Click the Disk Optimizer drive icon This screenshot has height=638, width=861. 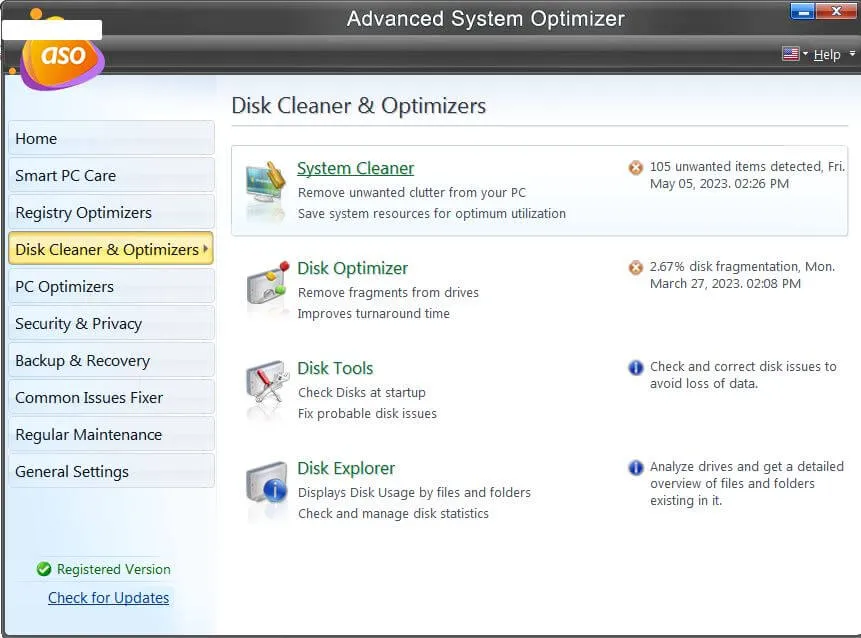[x=267, y=284]
